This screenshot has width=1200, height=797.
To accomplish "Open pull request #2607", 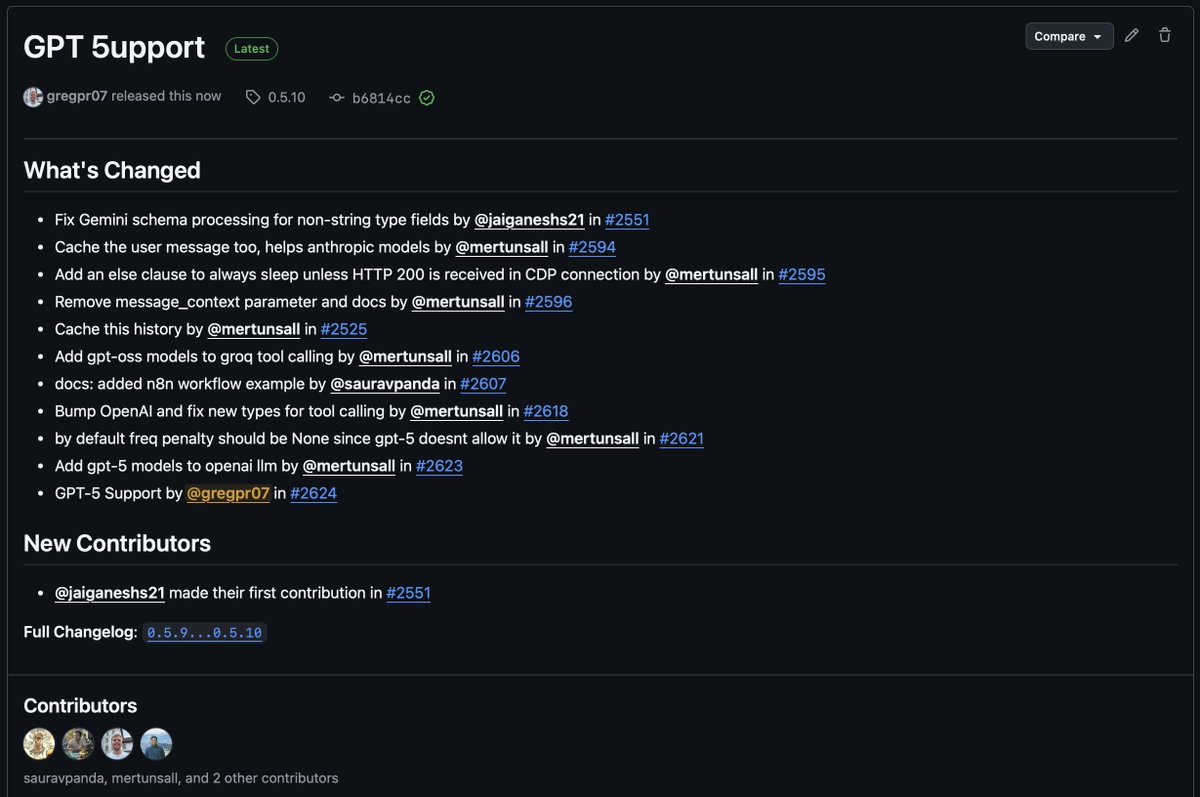I will (x=483, y=383).
